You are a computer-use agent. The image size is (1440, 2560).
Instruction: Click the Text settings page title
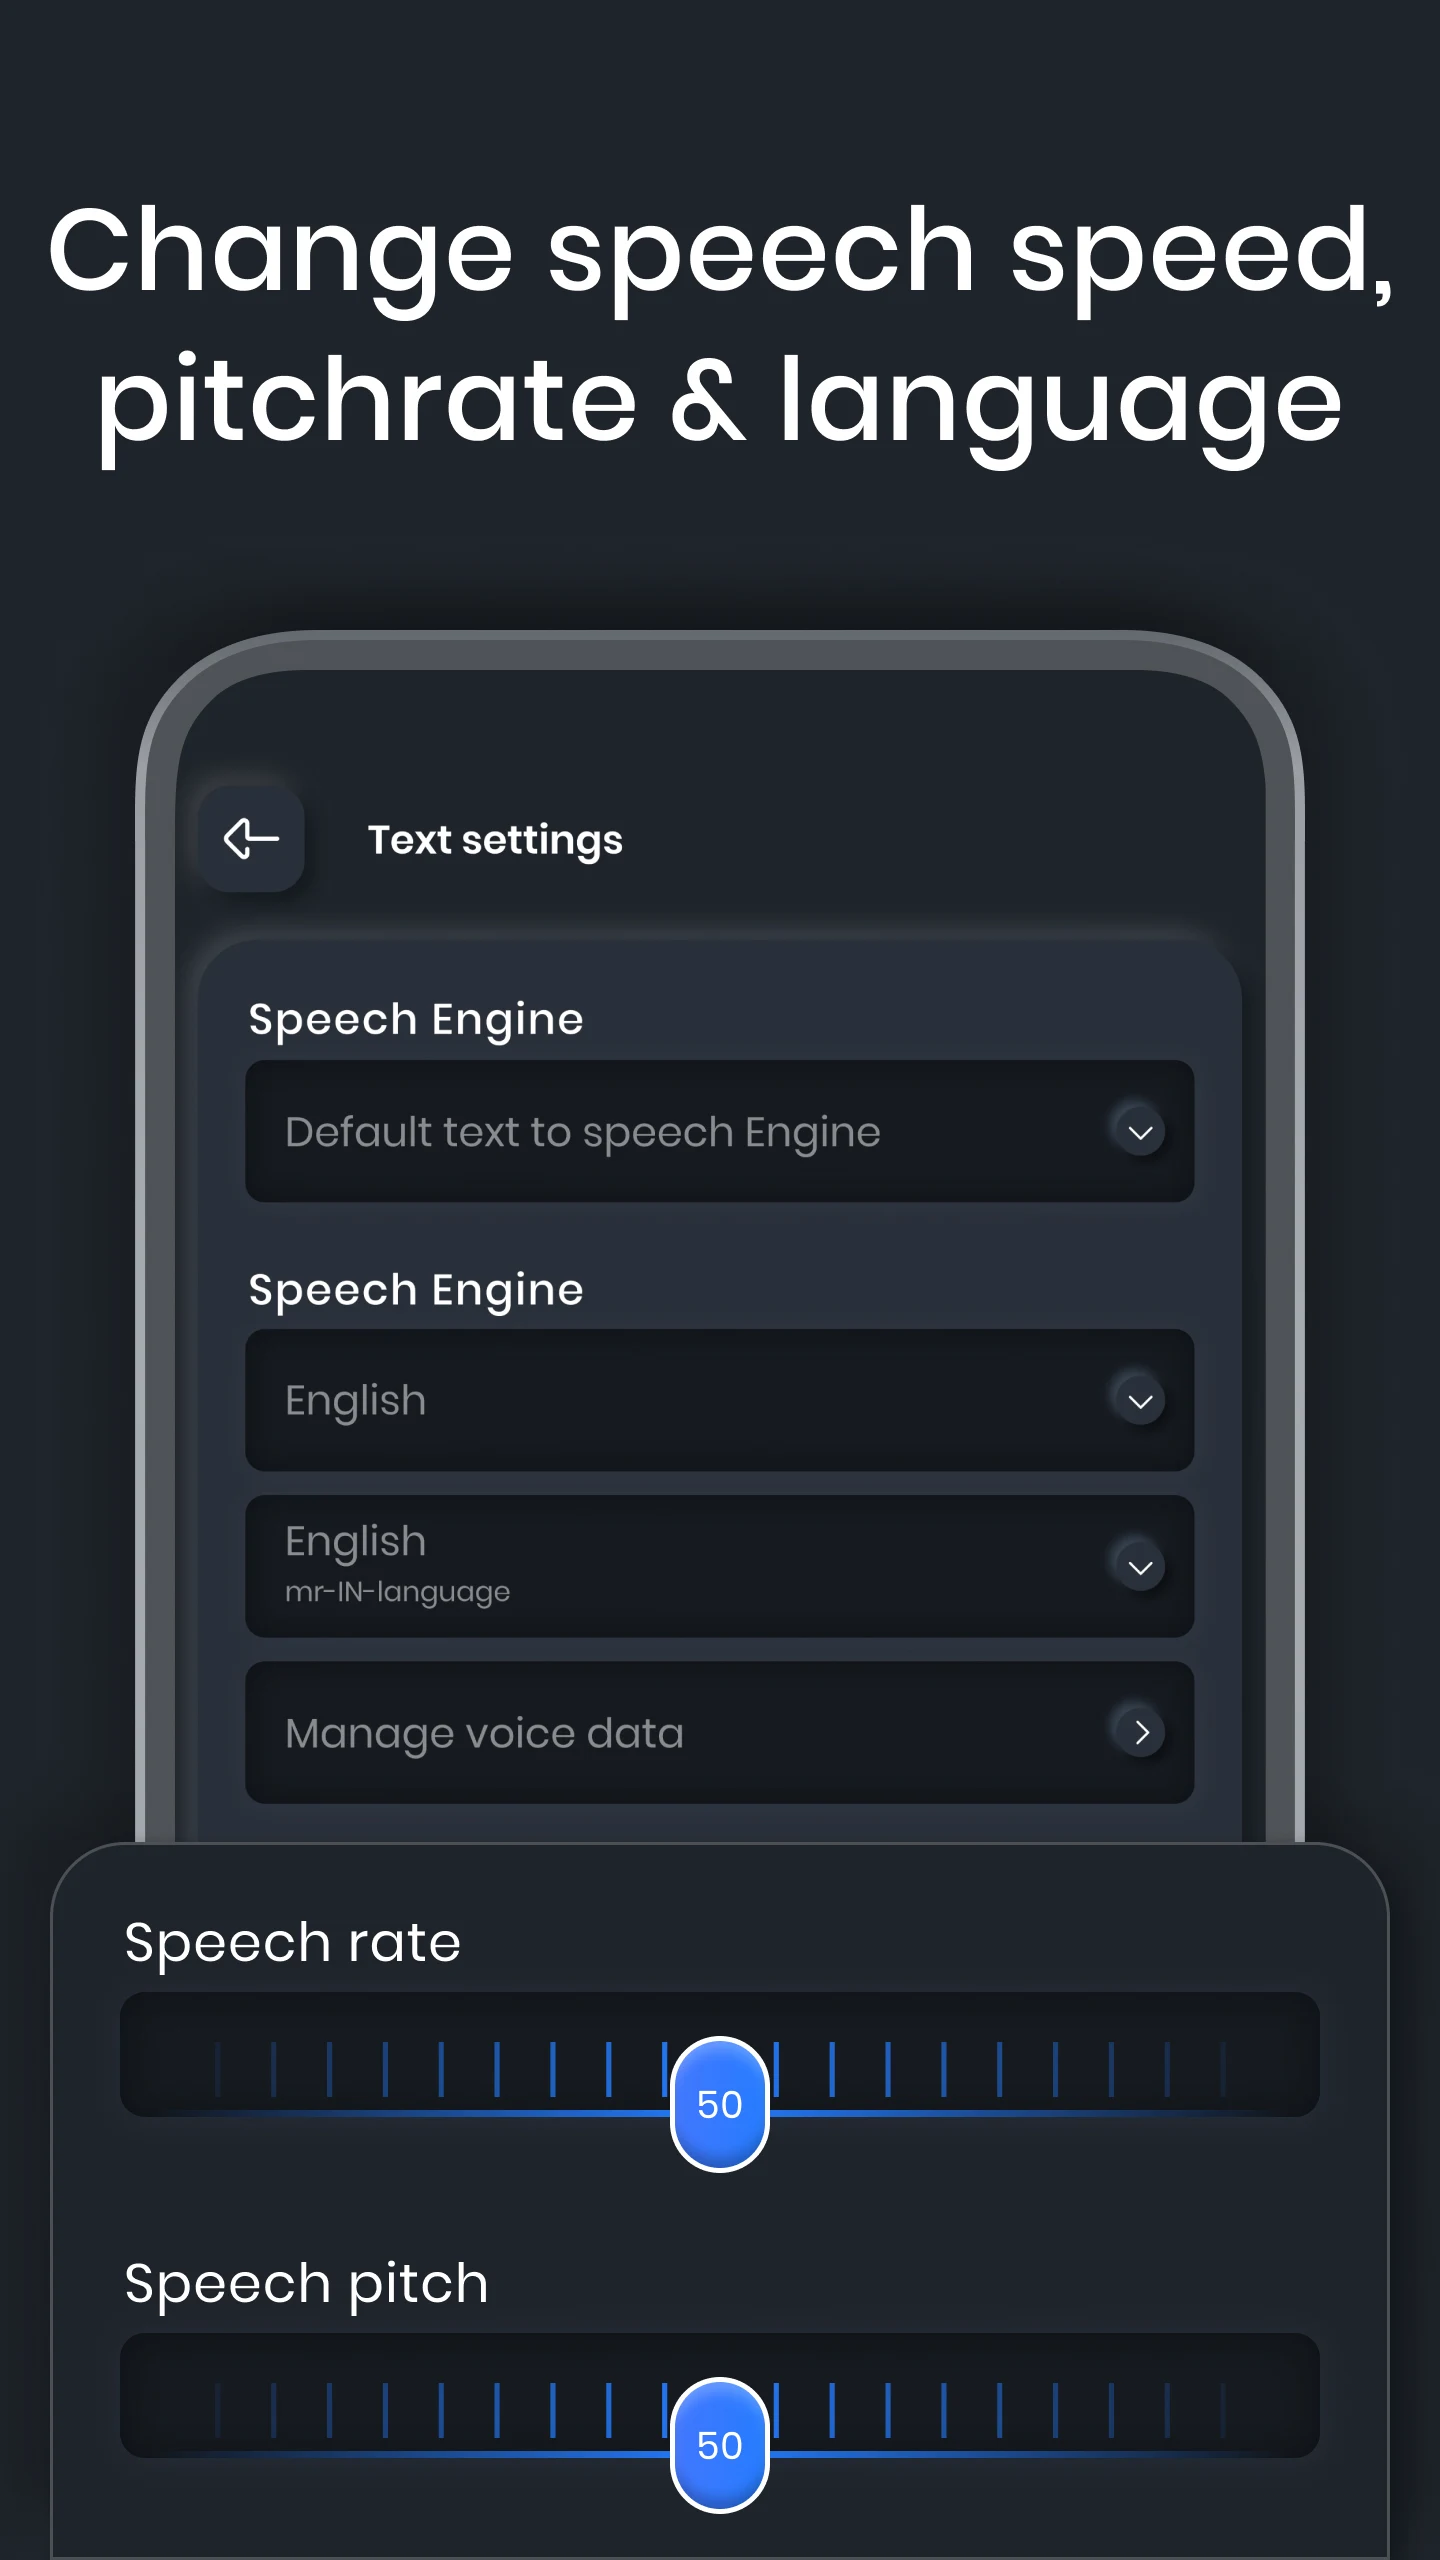tap(495, 840)
